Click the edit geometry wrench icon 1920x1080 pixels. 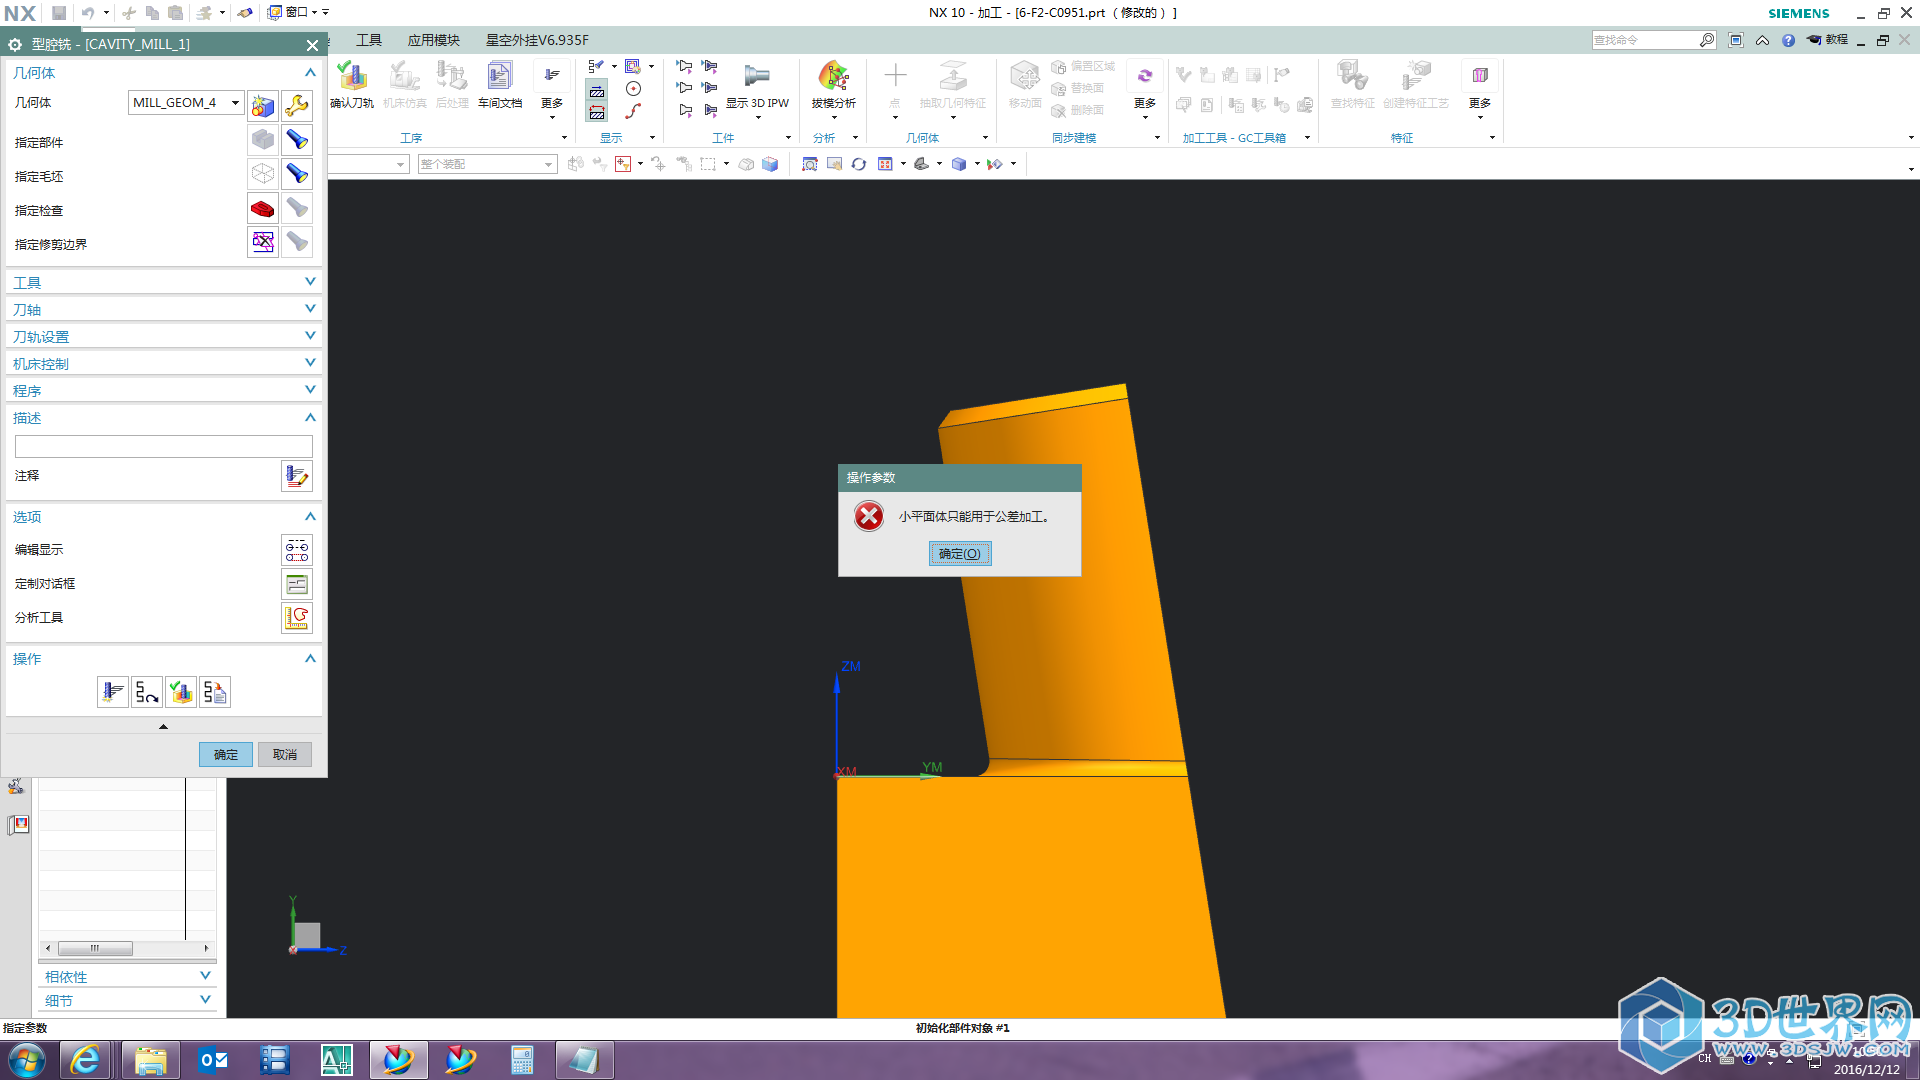click(297, 105)
